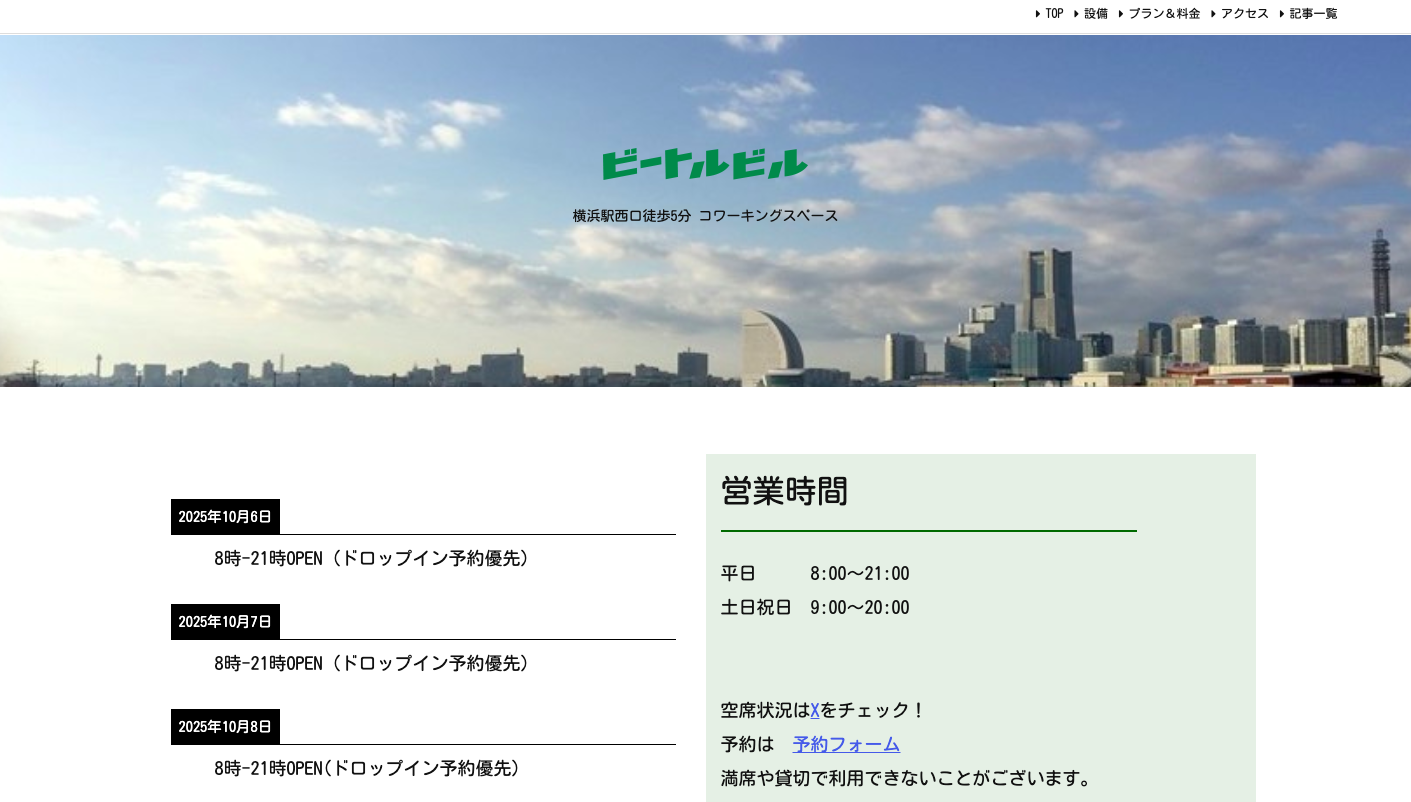
Task: Open the 予約フォーム reservation link
Action: click(x=846, y=744)
